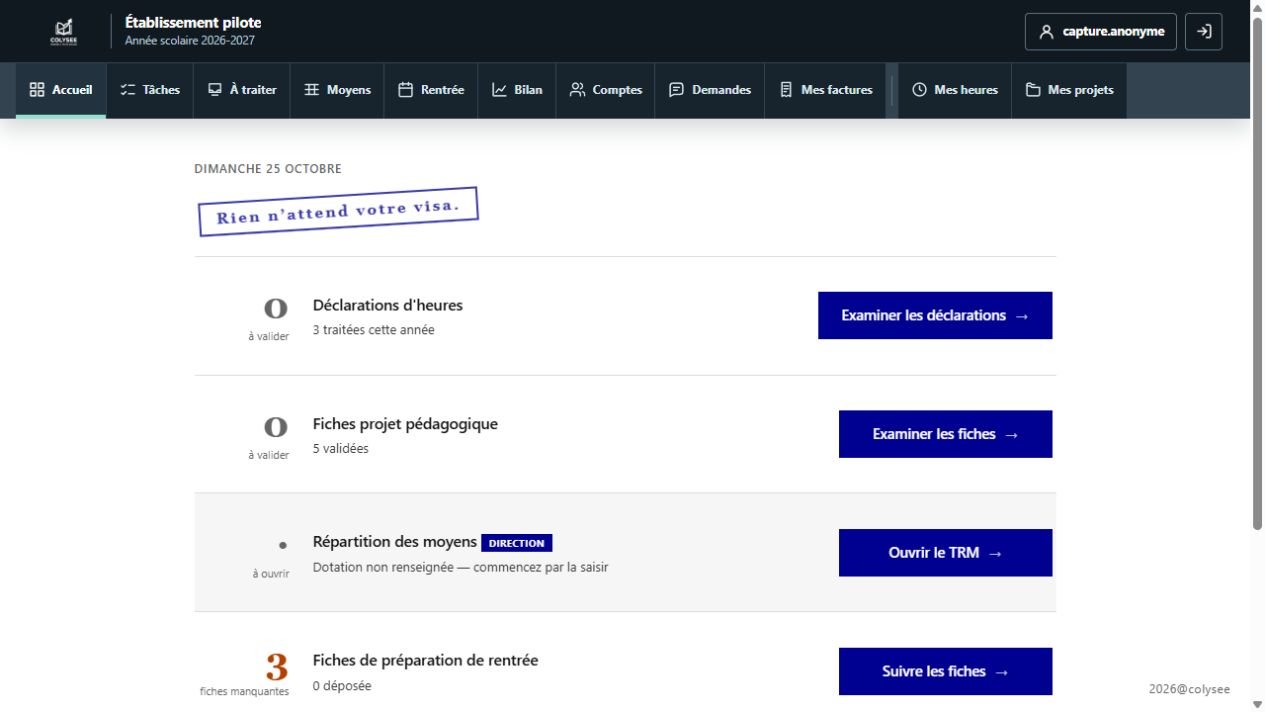Click the 'DIMANCHE 25 OCTOBRE' date label

(x=268, y=169)
